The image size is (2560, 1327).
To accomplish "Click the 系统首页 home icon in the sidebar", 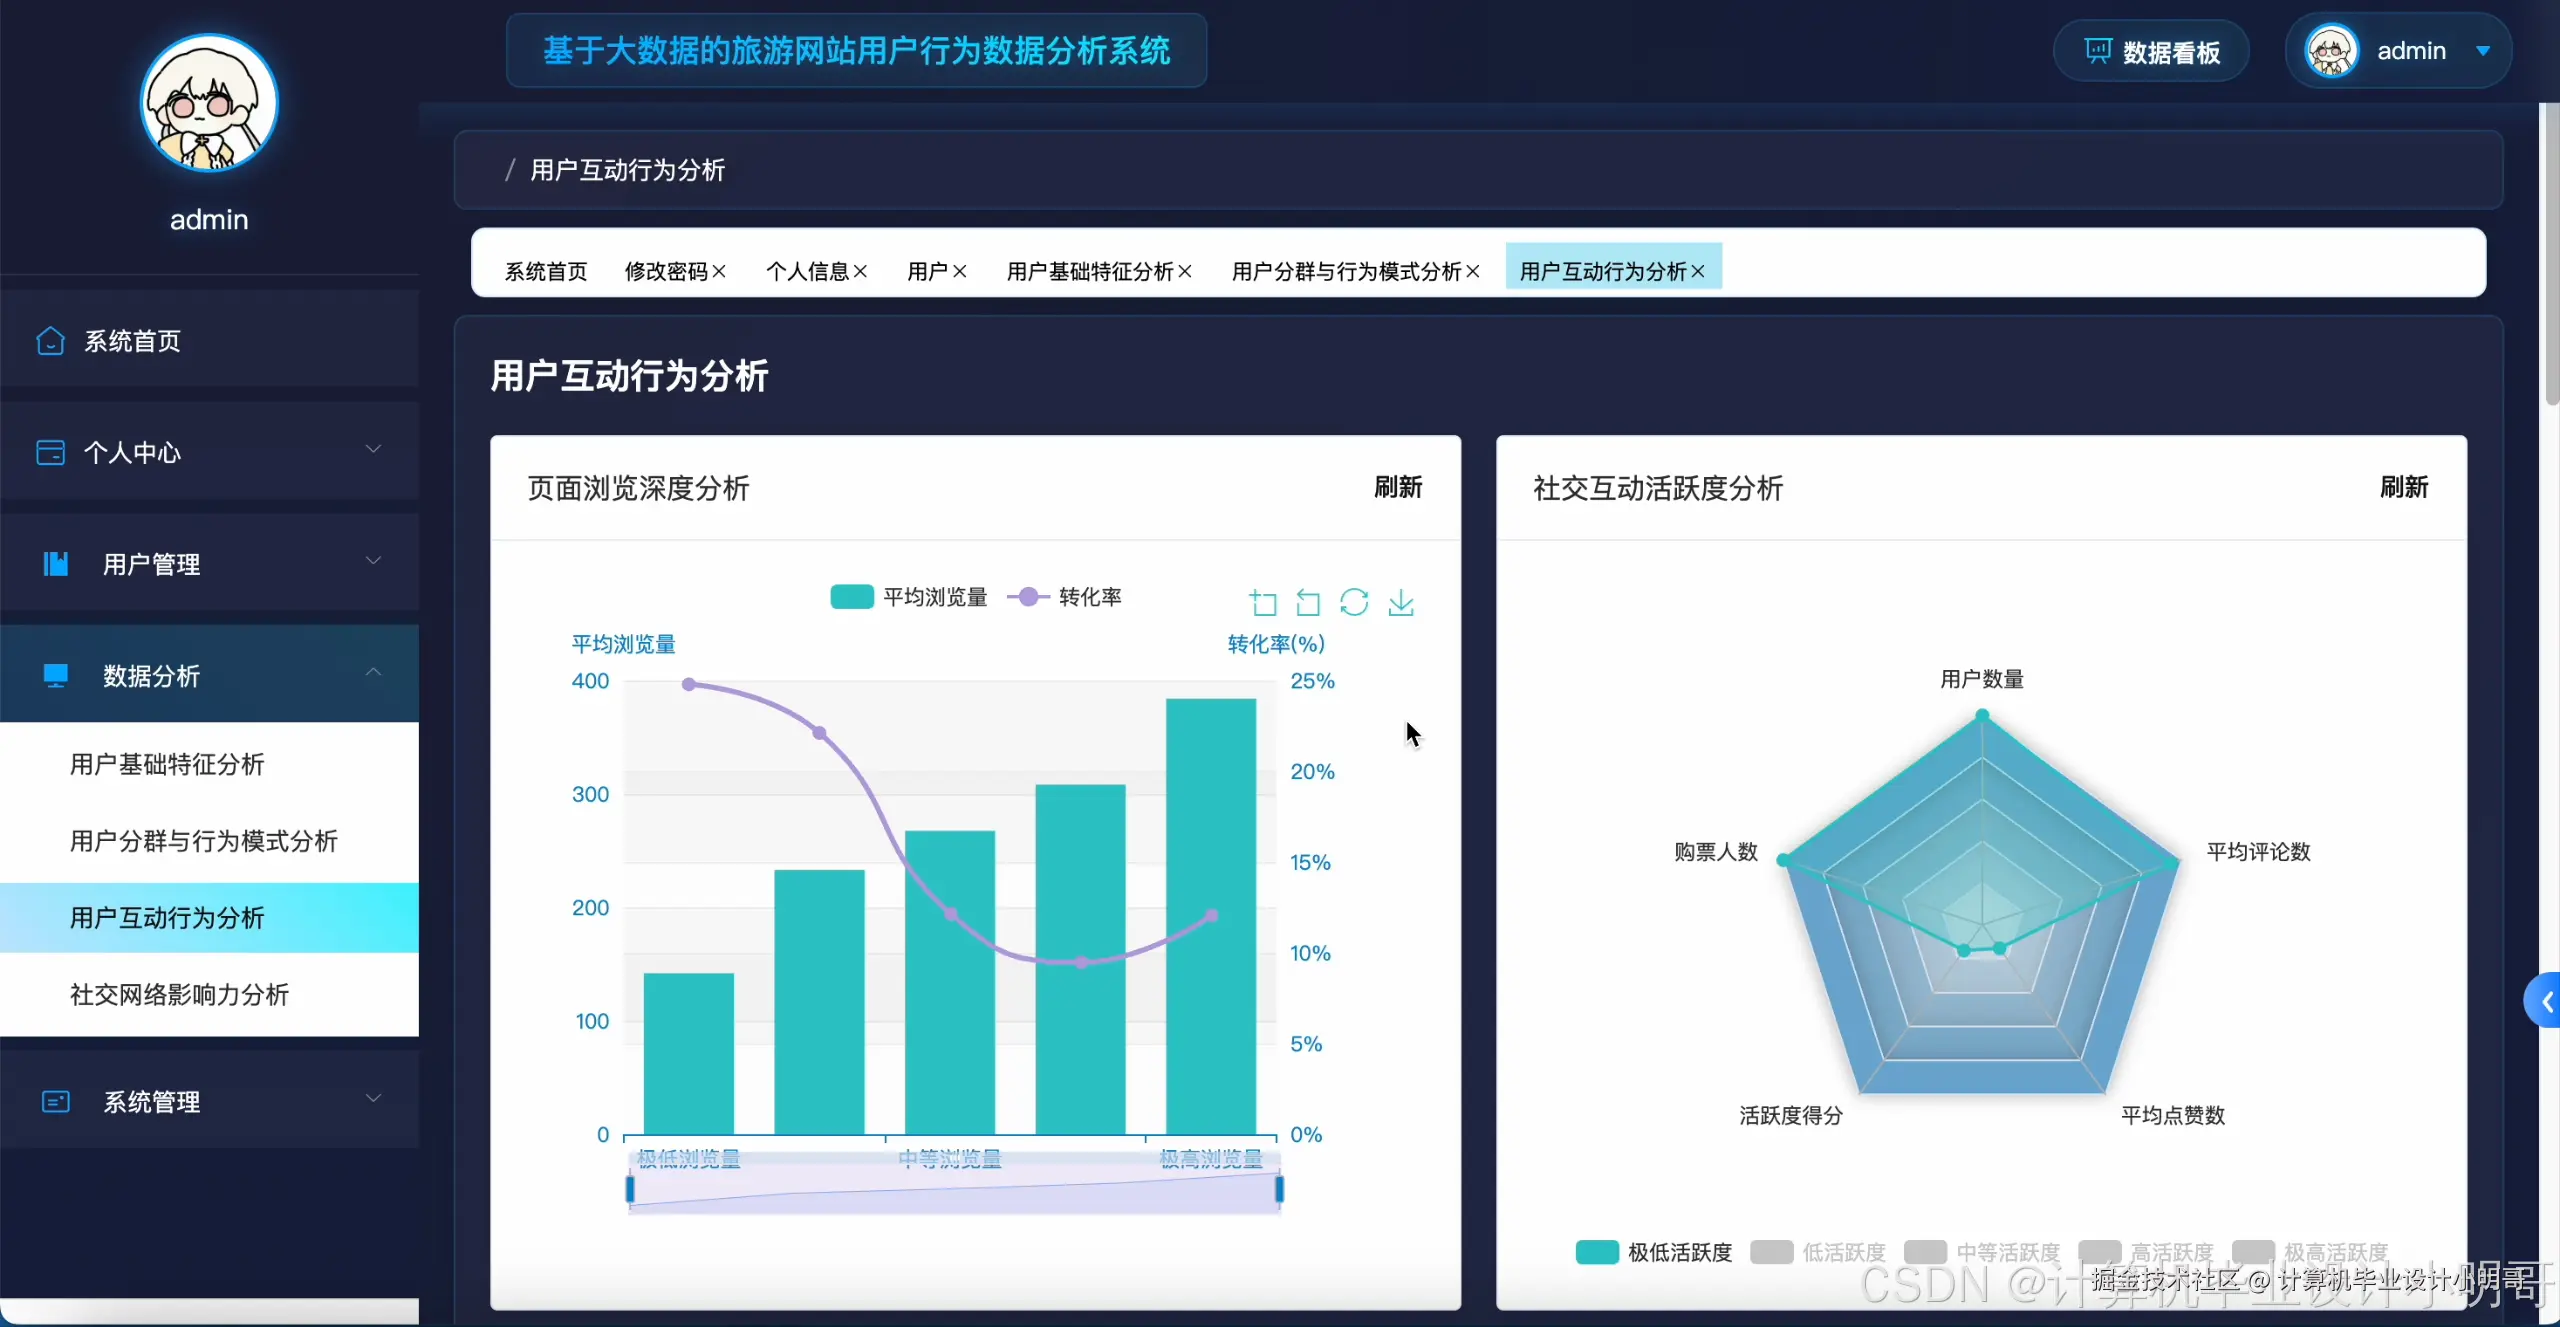I will (49, 340).
